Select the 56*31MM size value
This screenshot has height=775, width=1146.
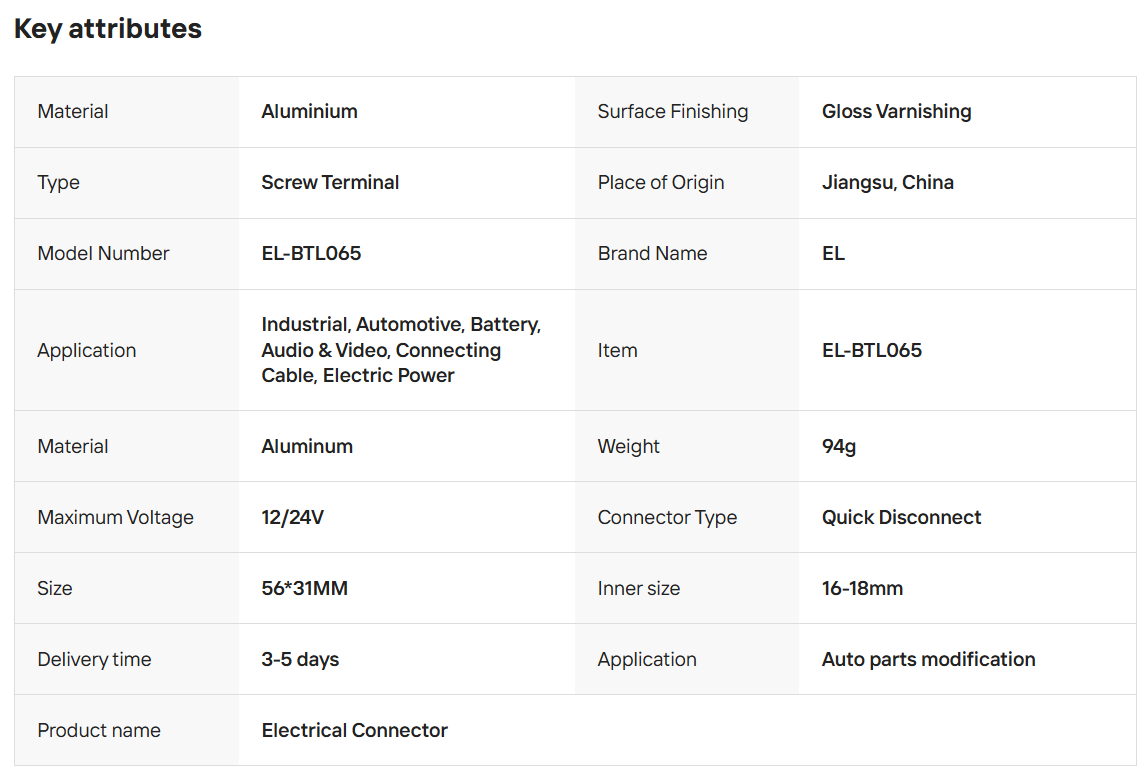tap(304, 589)
